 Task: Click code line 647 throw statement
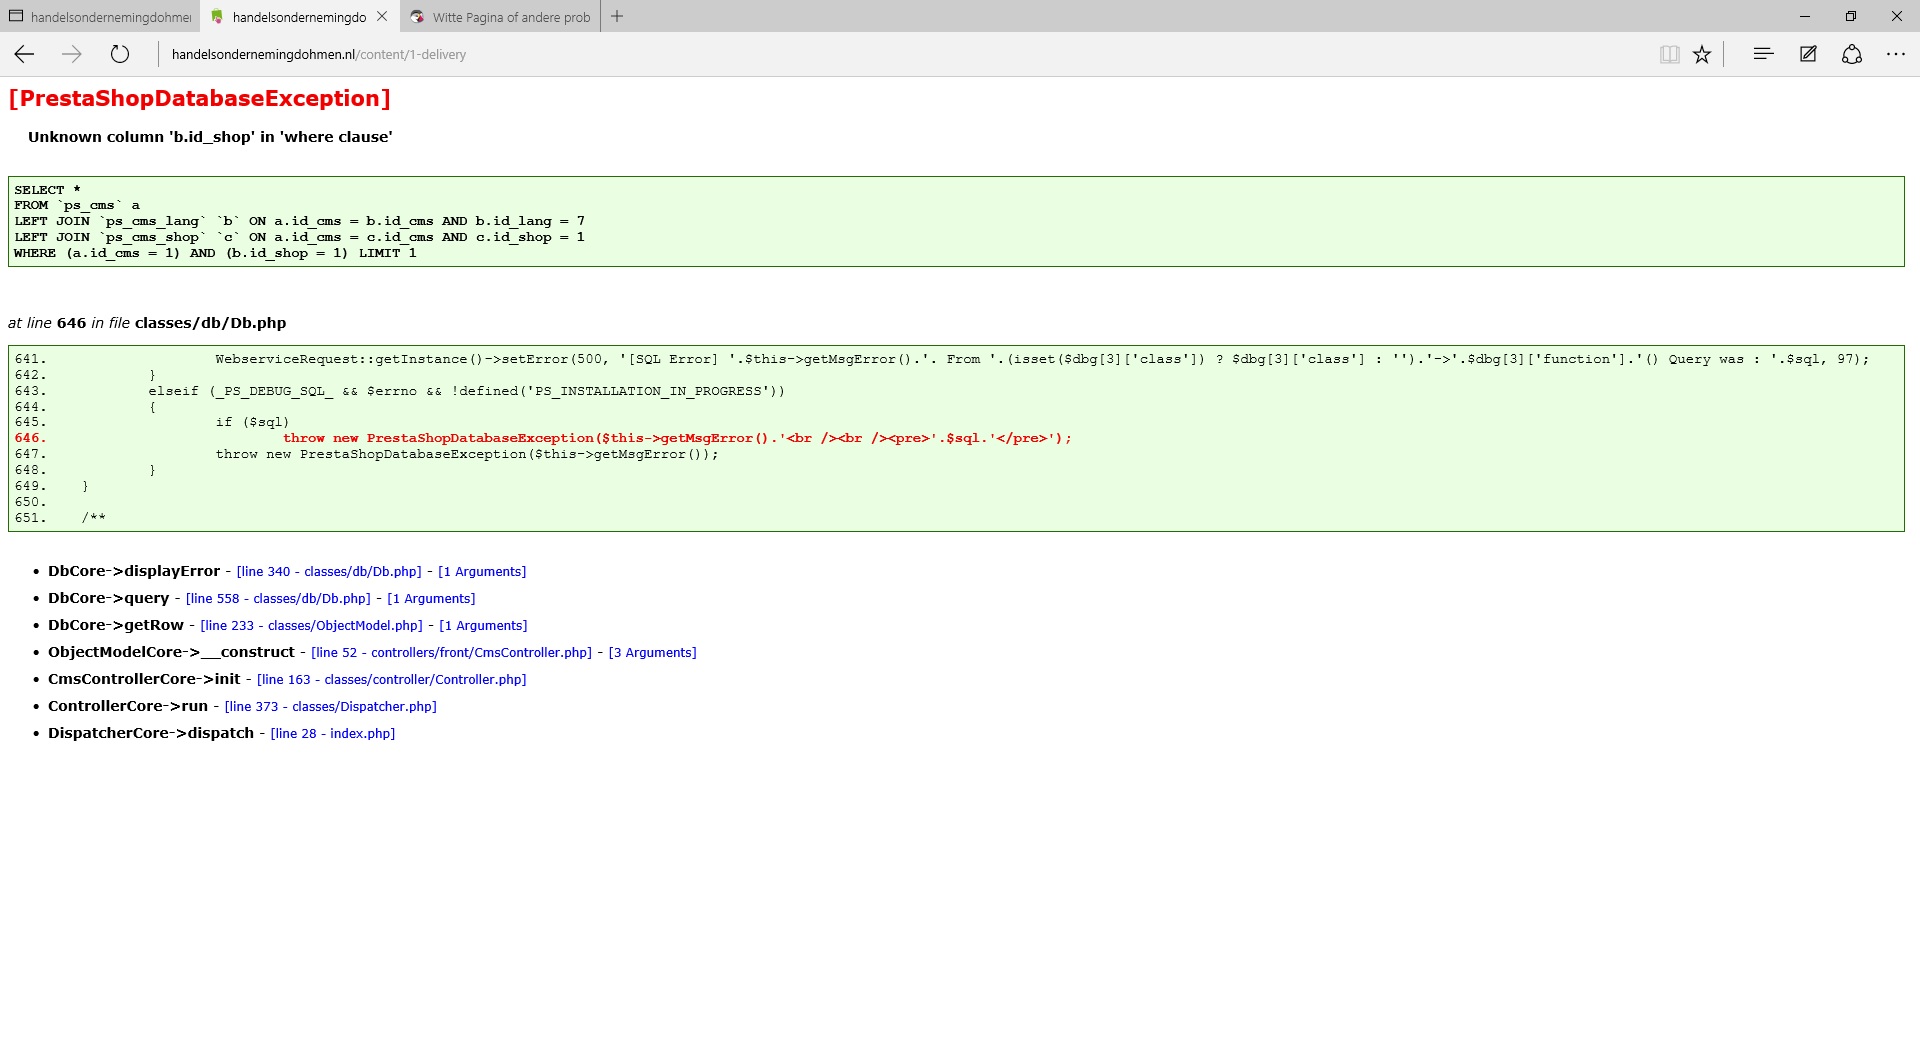click(x=467, y=454)
